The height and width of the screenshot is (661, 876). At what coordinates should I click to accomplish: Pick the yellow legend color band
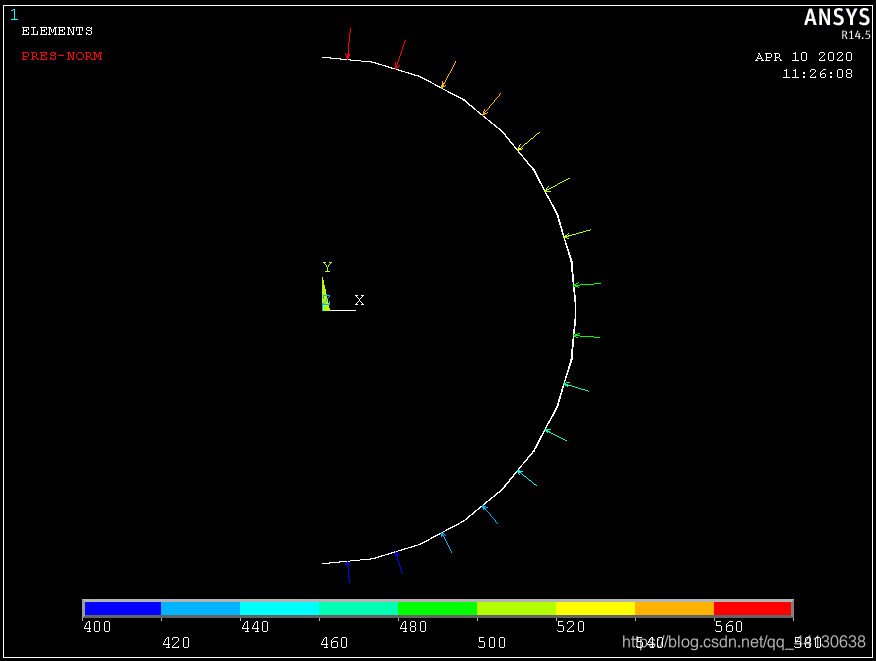595,608
